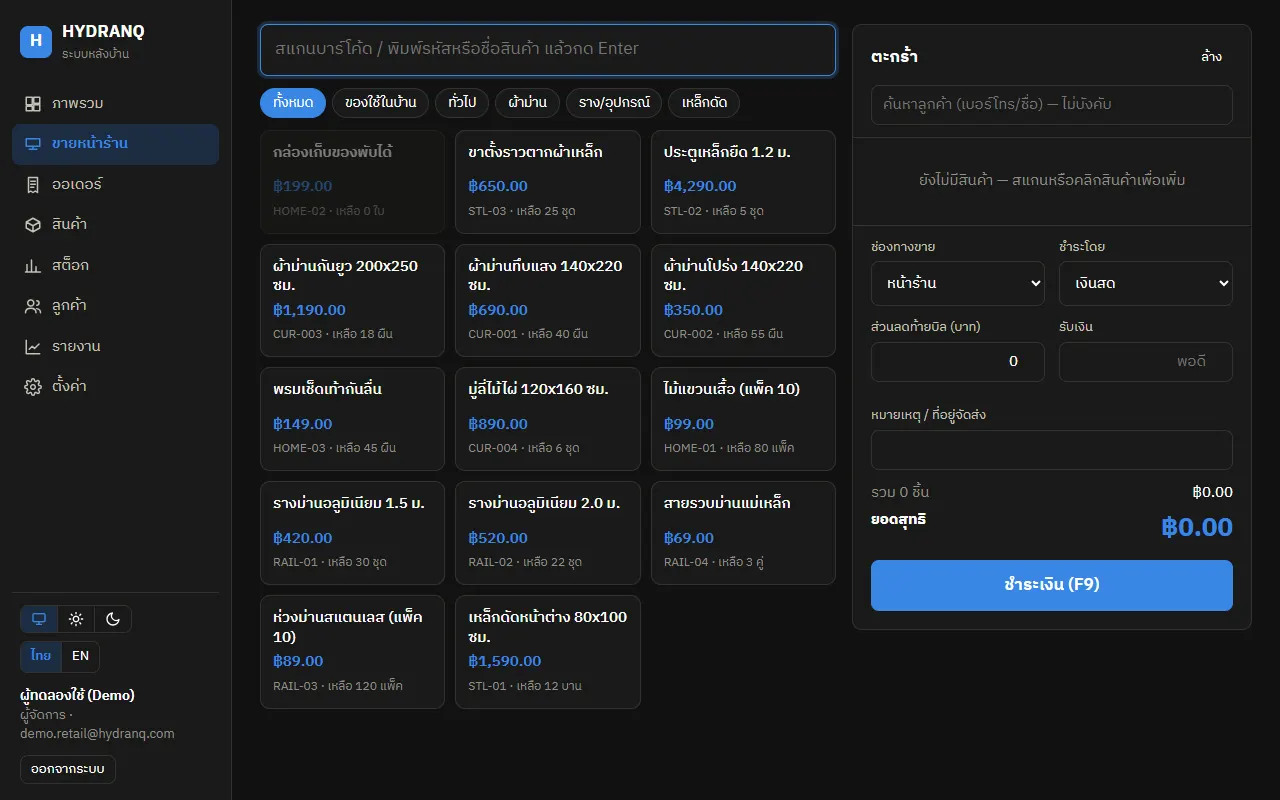
Task: Add เหล็กดัดหน้าต่าง 80x100 ซม. to cart
Action: coord(548,652)
